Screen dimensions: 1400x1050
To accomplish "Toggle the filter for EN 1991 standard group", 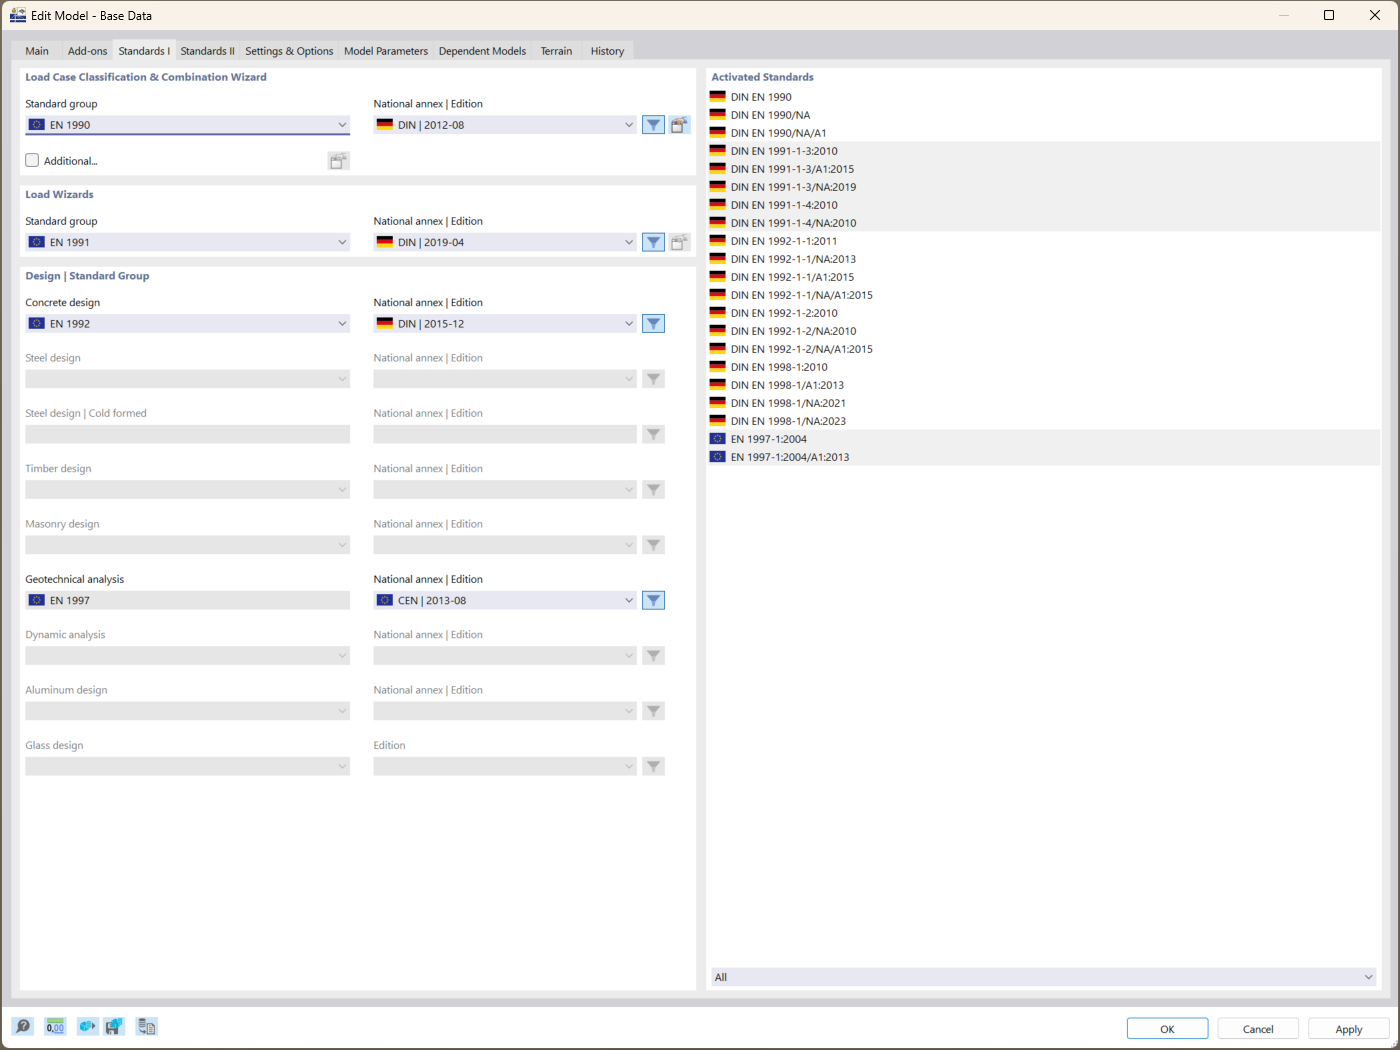I will point(653,241).
